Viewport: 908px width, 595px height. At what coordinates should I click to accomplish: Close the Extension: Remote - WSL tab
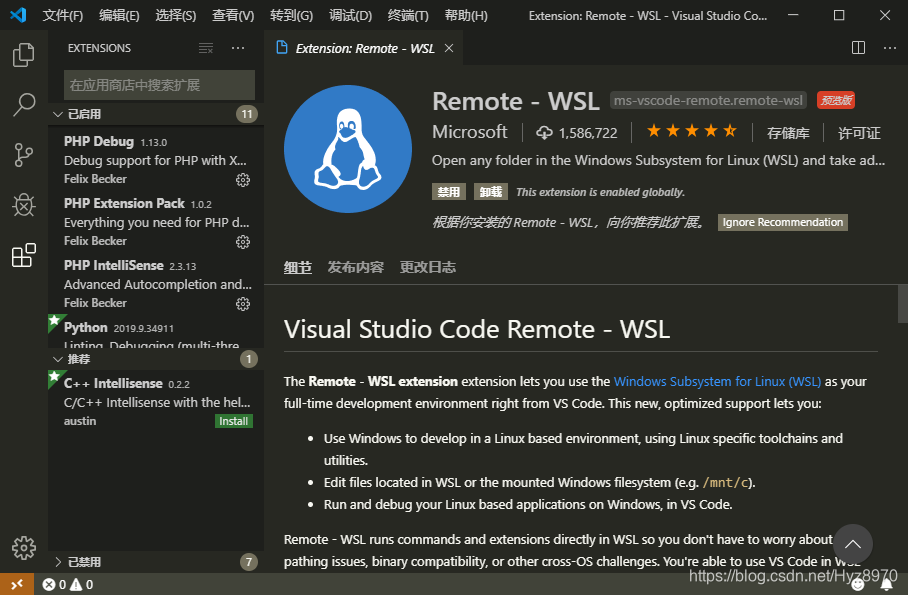click(449, 48)
